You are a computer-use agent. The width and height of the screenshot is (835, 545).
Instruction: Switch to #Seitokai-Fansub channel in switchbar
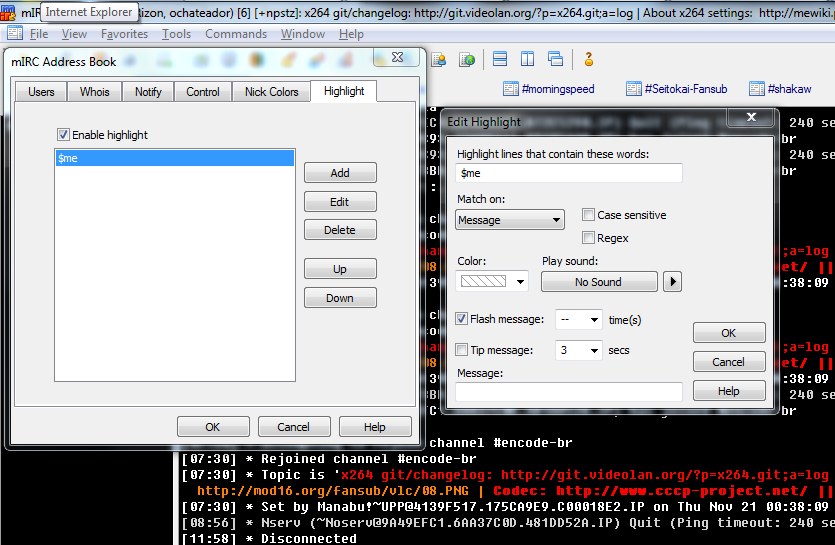coord(677,89)
